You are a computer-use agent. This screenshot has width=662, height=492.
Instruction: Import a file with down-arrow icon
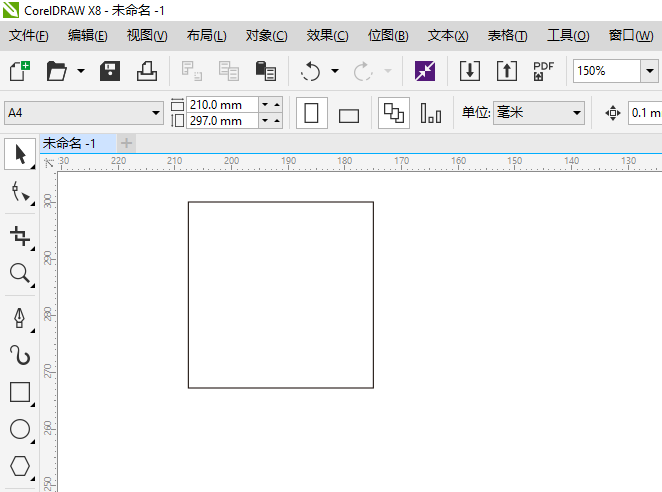click(x=469, y=71)
